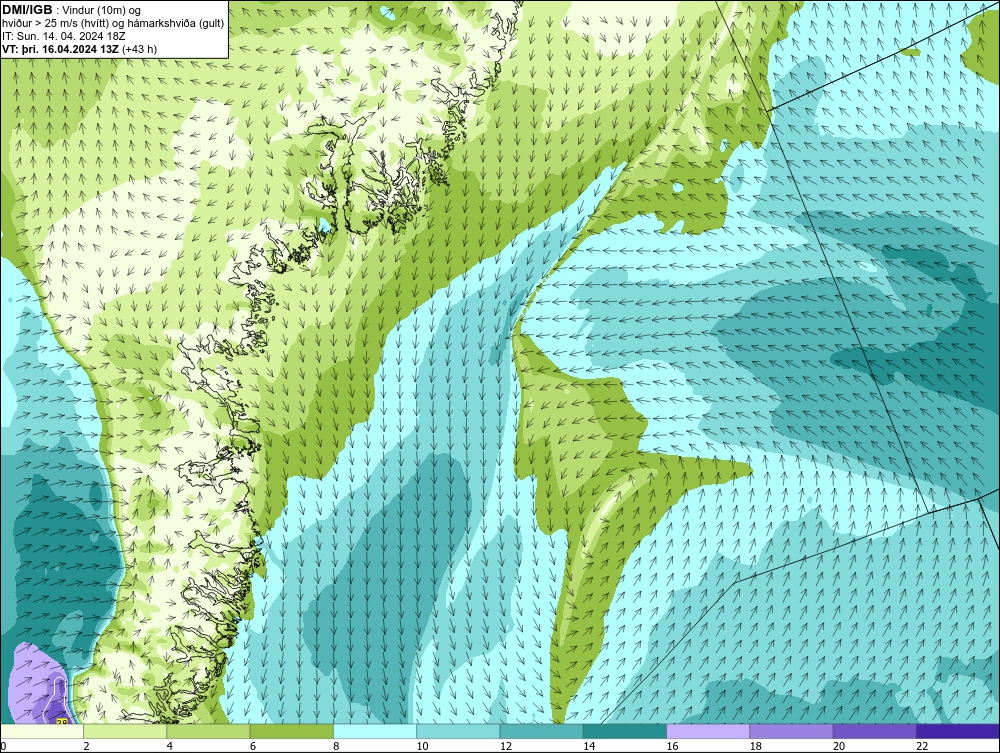Click the 4–6 m/s green legend swatch
Viewport: 1000px width, 753px height.
[208, 731]
